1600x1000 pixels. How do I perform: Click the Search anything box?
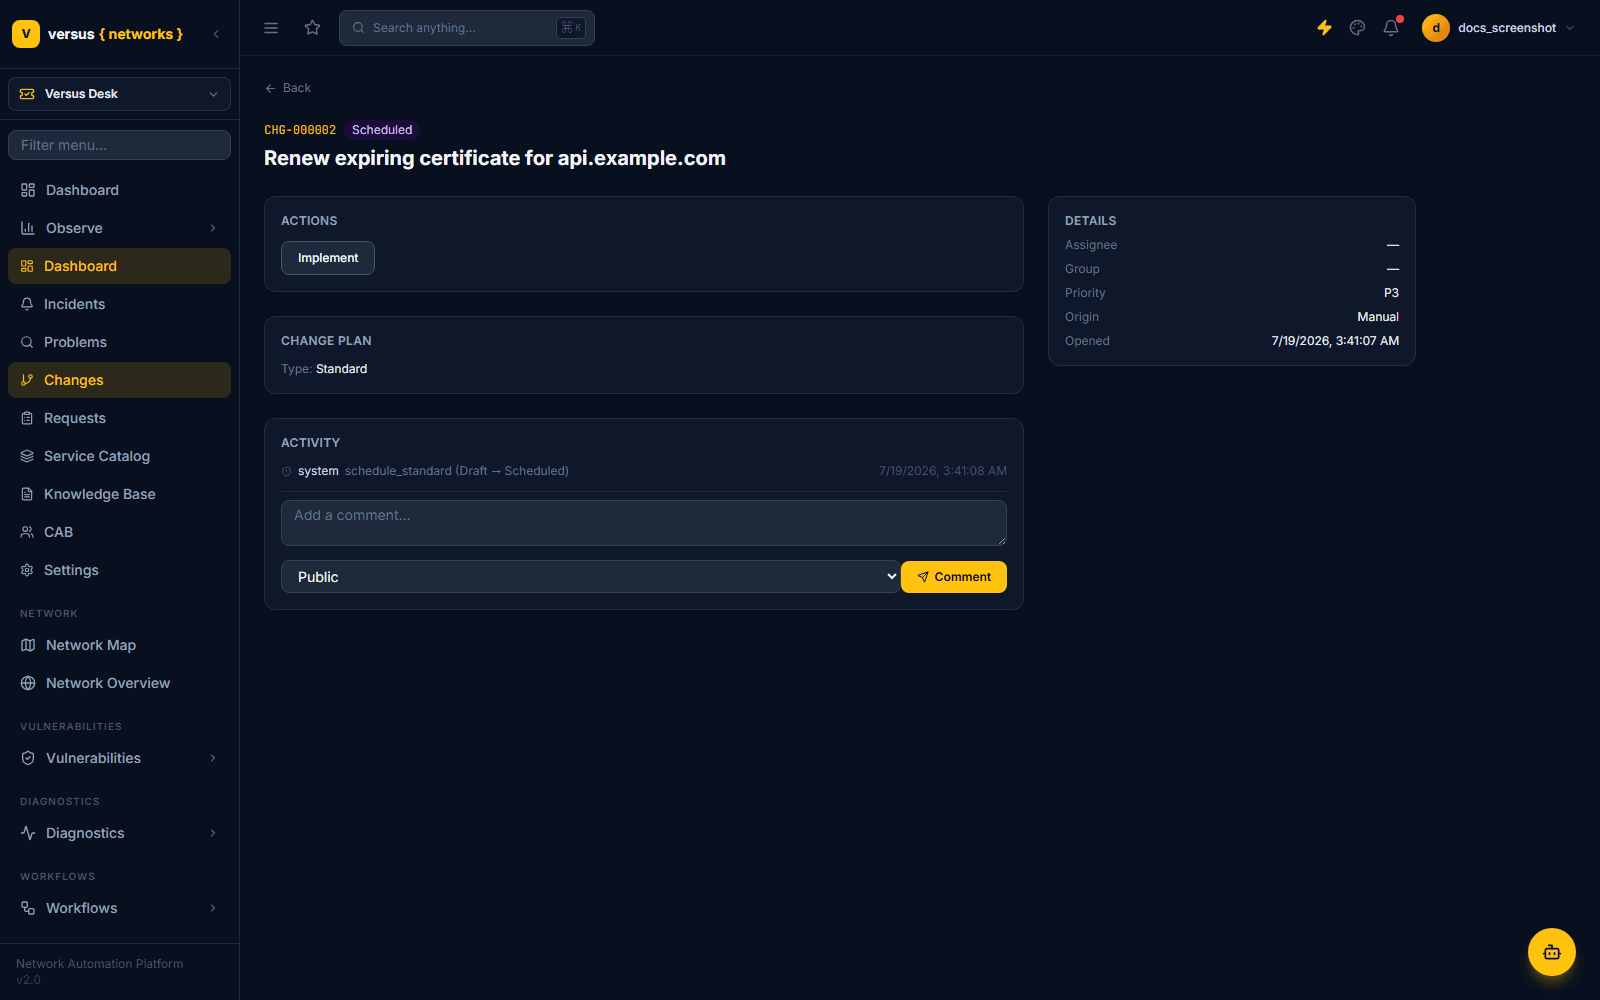(467, 28)
